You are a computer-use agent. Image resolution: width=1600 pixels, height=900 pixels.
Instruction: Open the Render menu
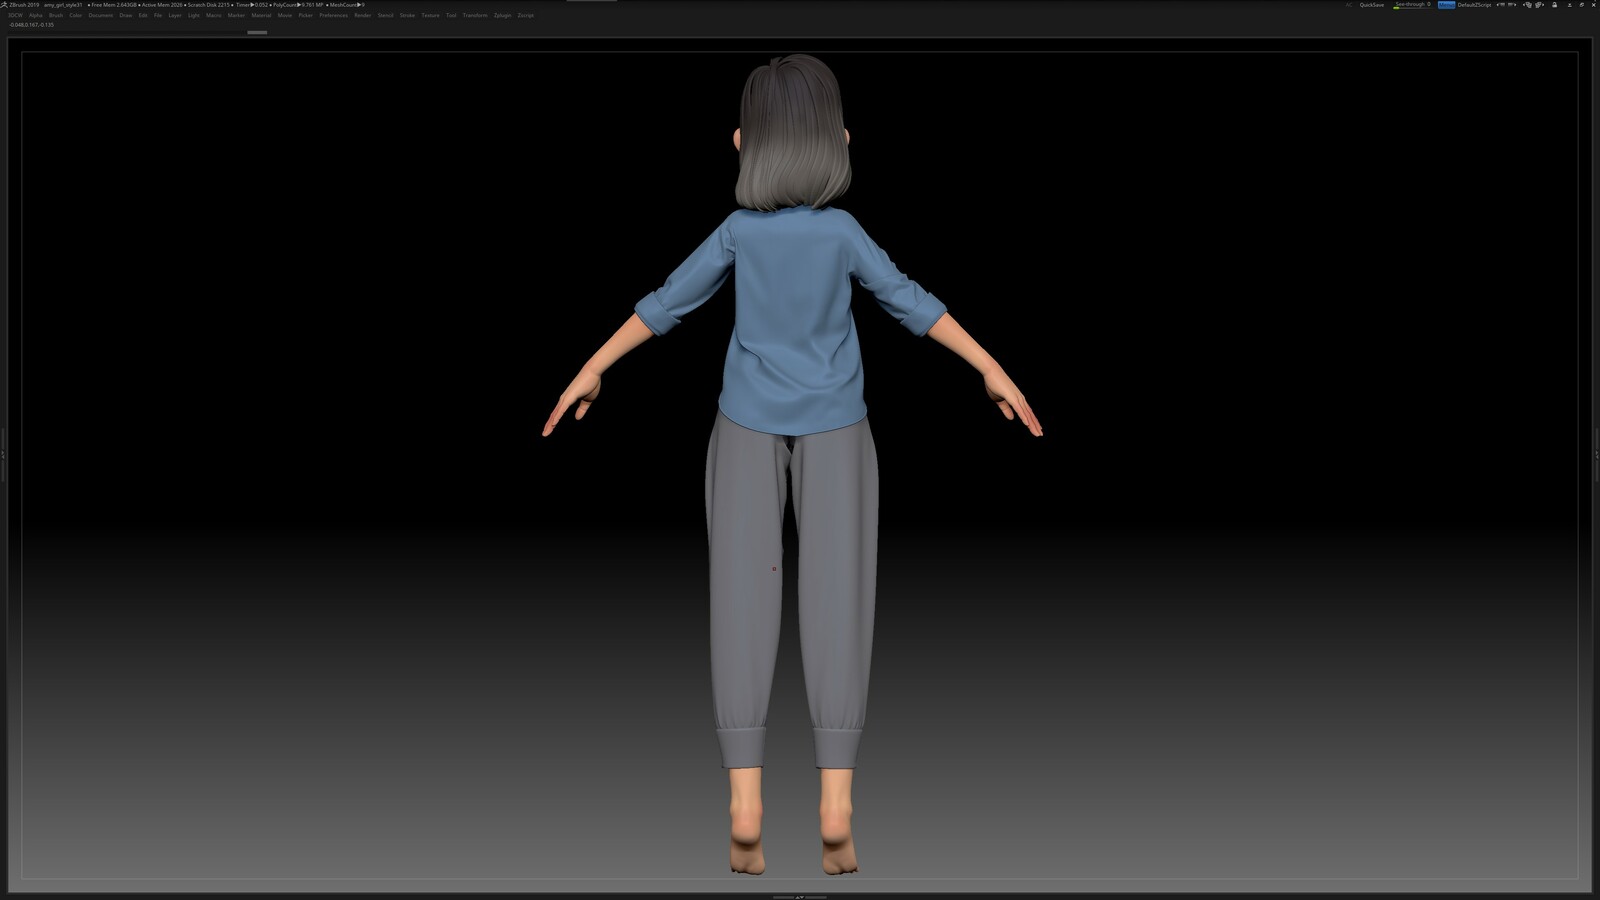pyautogui.click(x=363, y=15)
